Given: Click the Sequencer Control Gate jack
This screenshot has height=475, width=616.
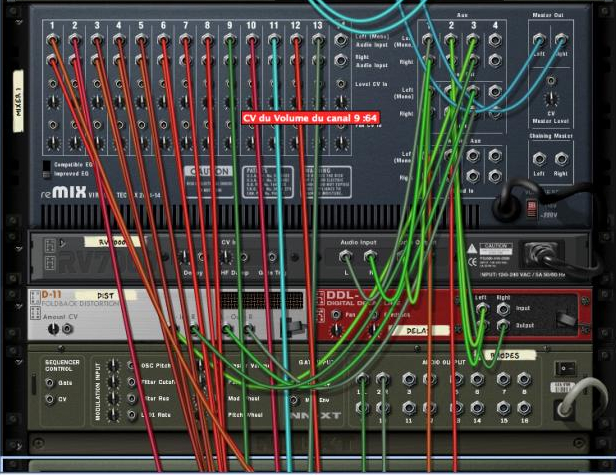Looking at the screenshot, I should pyautogui.click(x=51, y=382).
